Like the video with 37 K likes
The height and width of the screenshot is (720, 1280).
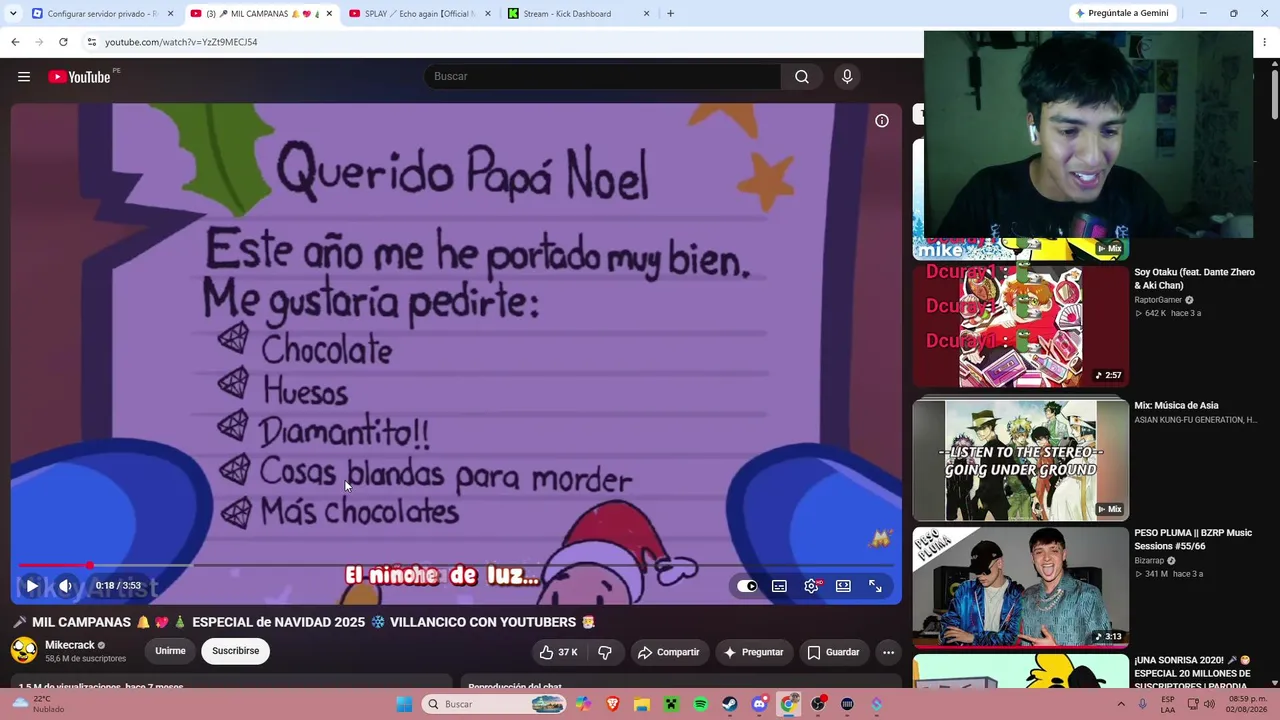(x=558, y=652)
